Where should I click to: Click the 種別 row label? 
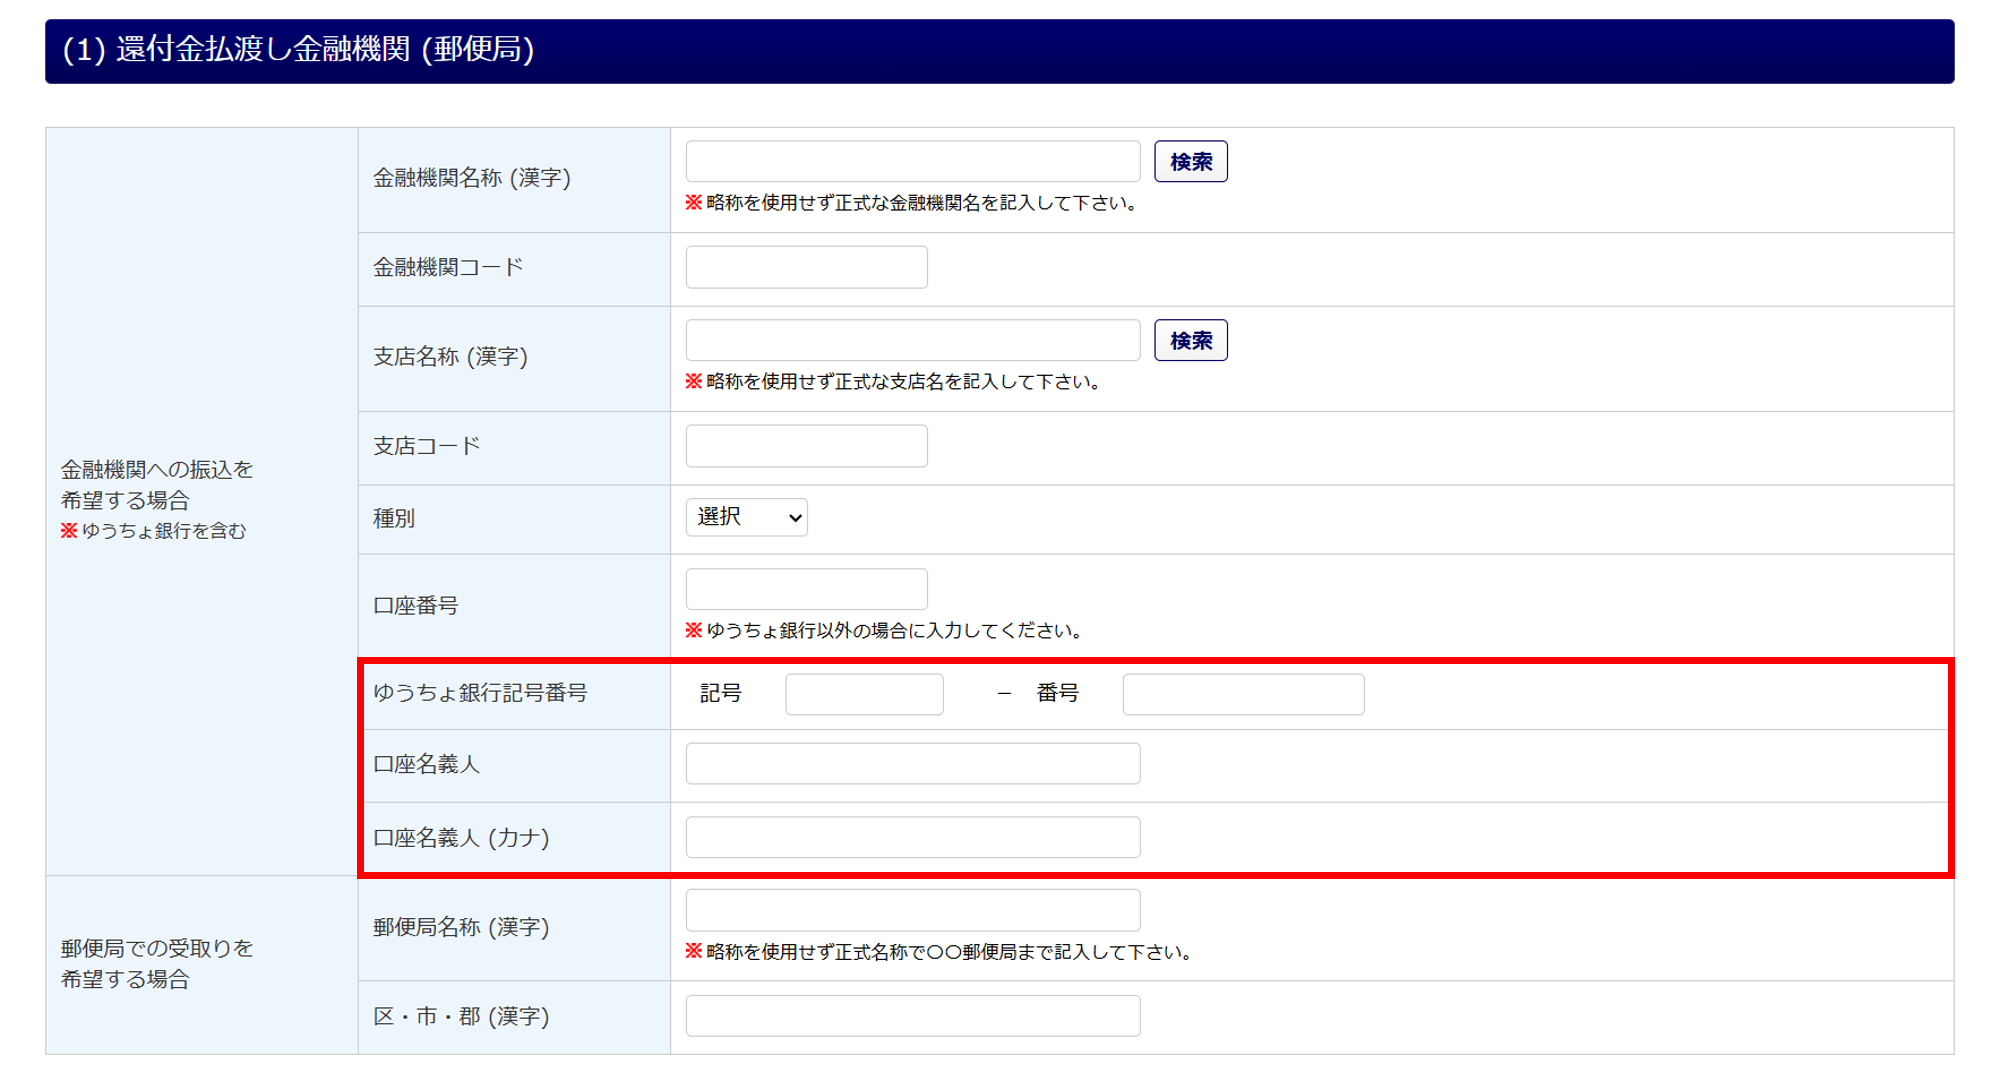click(394, 518)
